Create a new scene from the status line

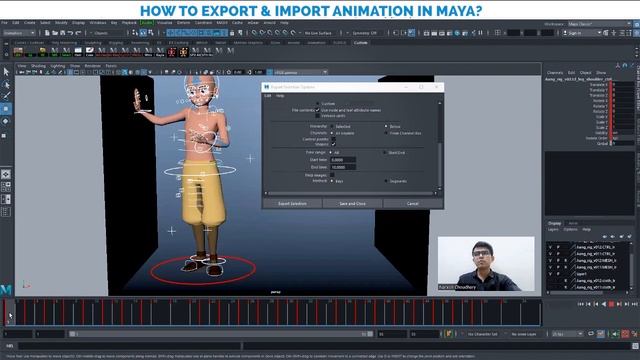point(47,33)
